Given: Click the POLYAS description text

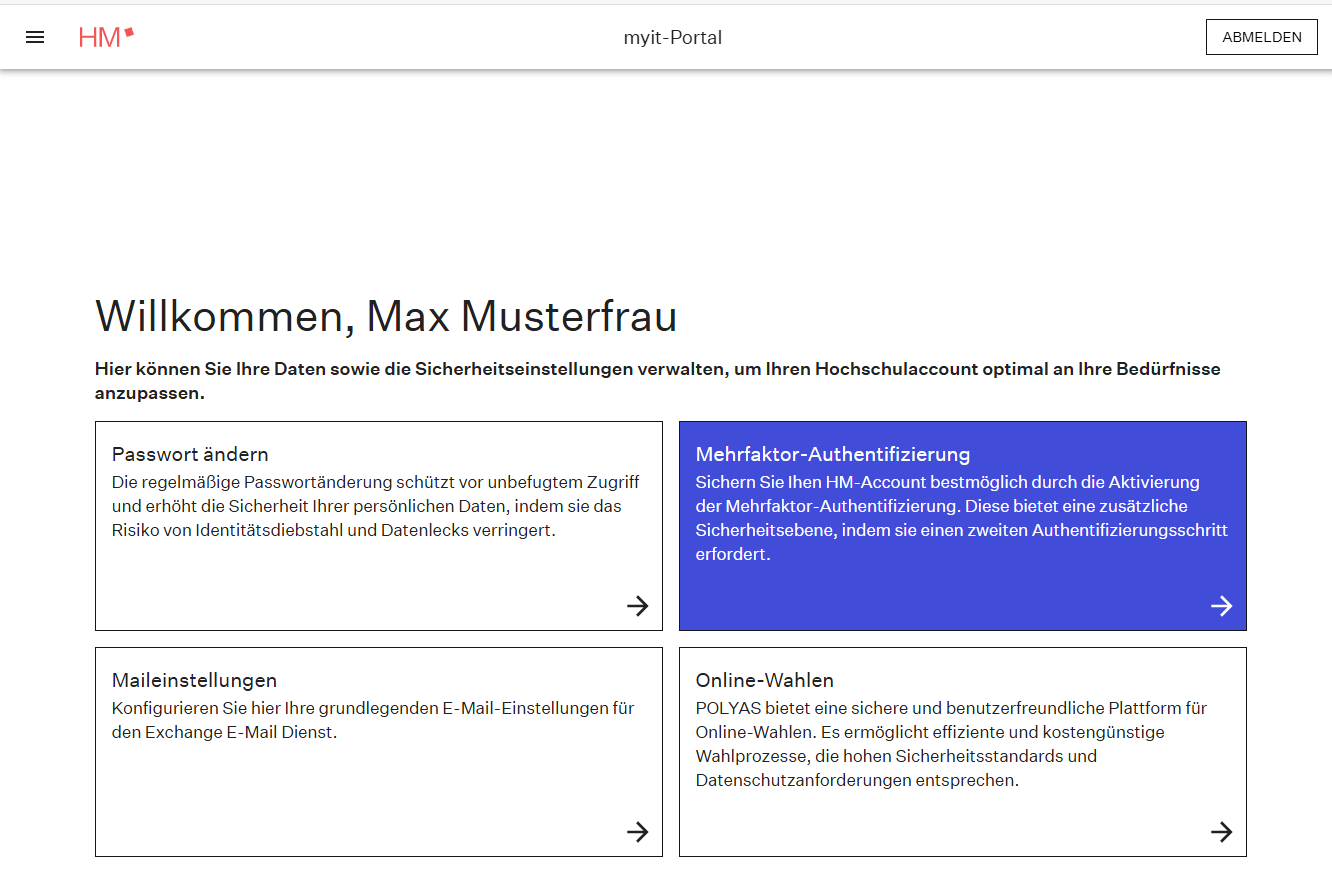Looking at the screenshot, I should pos(950,744).
